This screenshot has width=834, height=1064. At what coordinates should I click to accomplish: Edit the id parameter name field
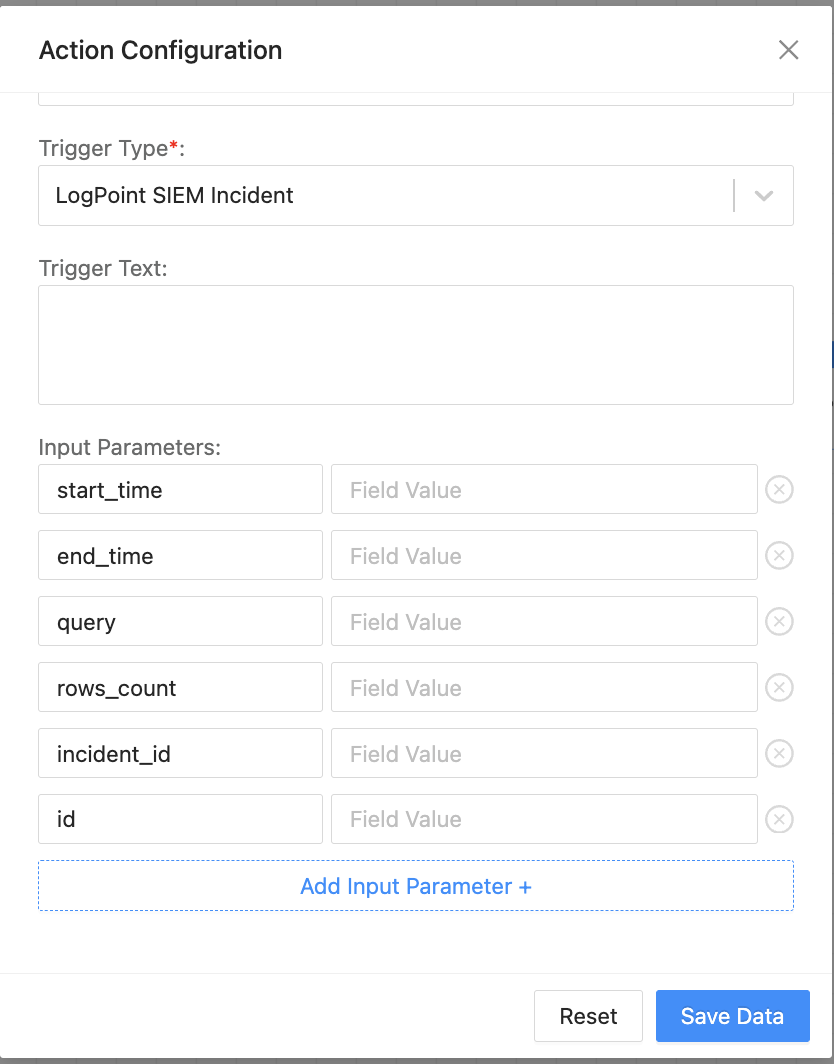coord(180,820)
